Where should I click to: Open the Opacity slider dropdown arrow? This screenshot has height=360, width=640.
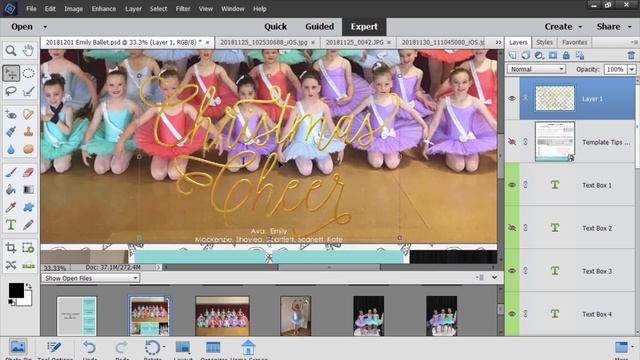[x=632, y=69]
